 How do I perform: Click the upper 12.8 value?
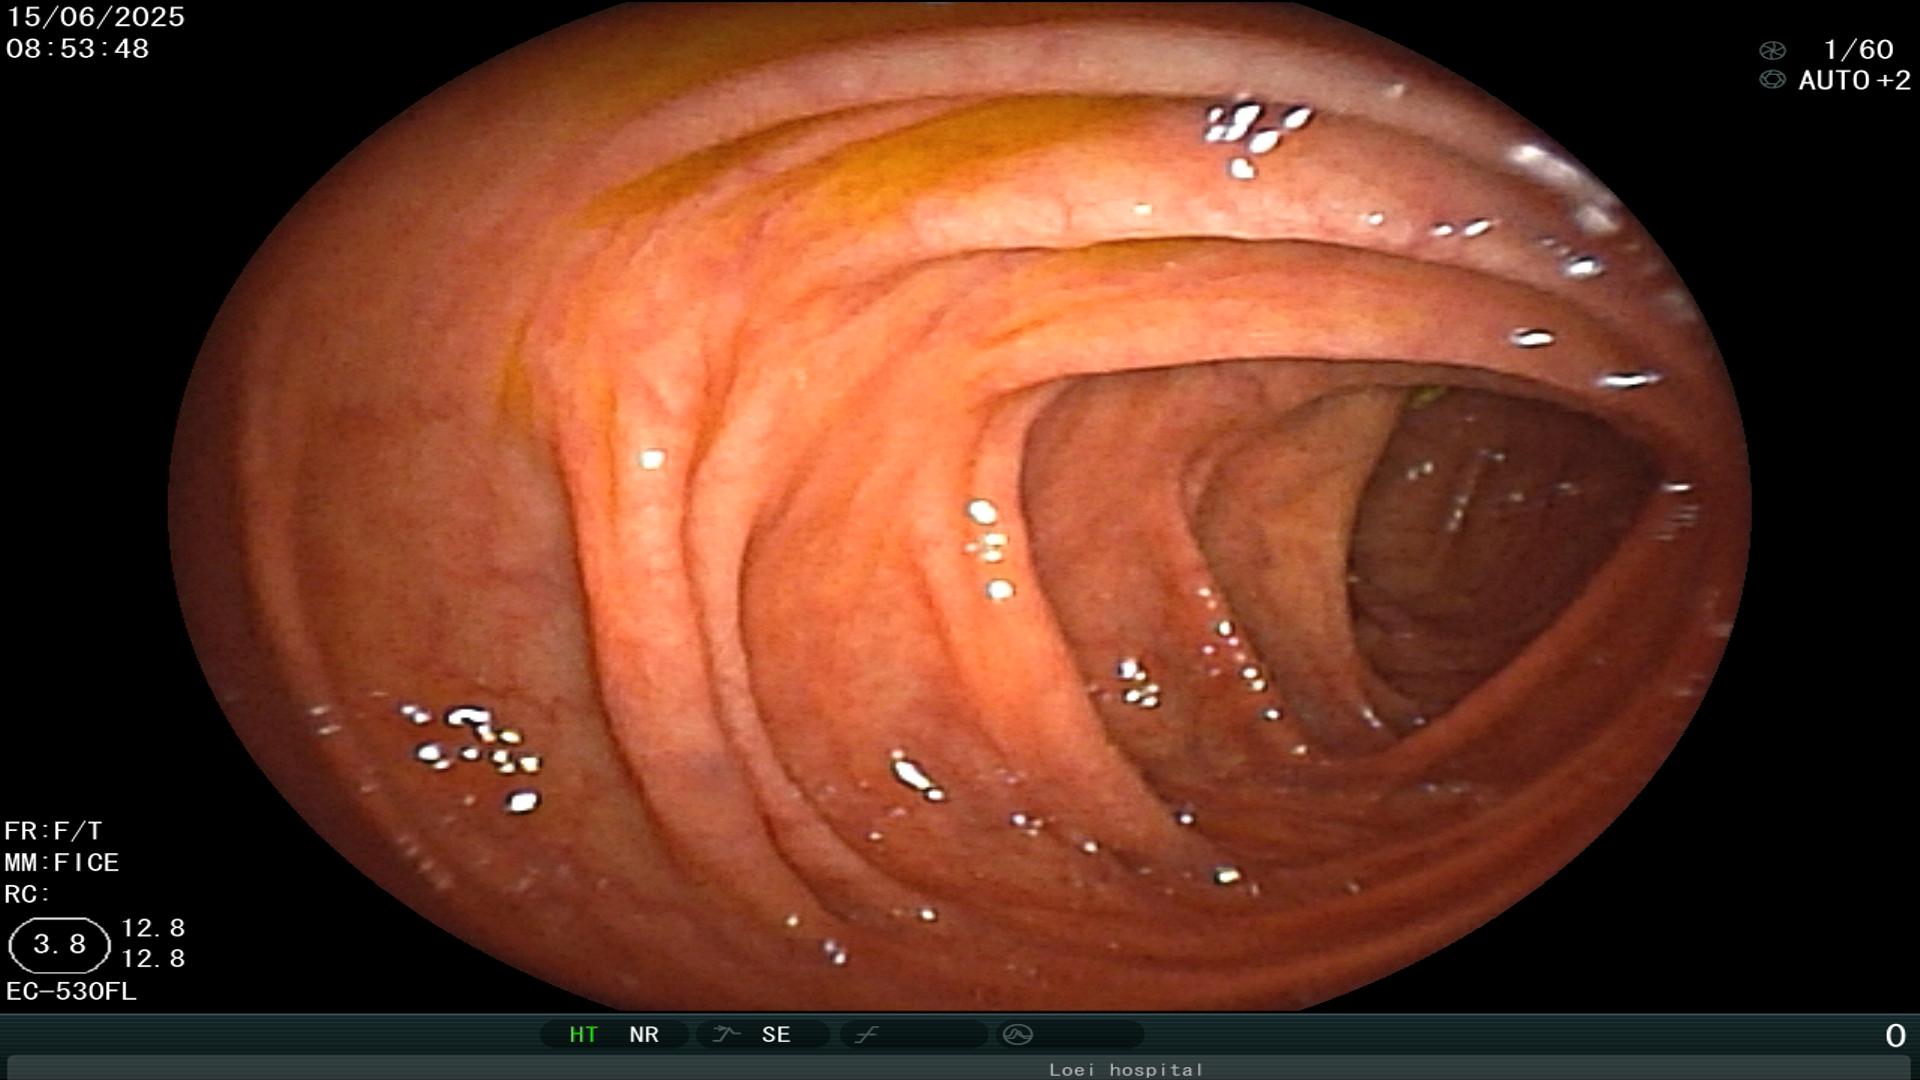click(x=153, y=928)
